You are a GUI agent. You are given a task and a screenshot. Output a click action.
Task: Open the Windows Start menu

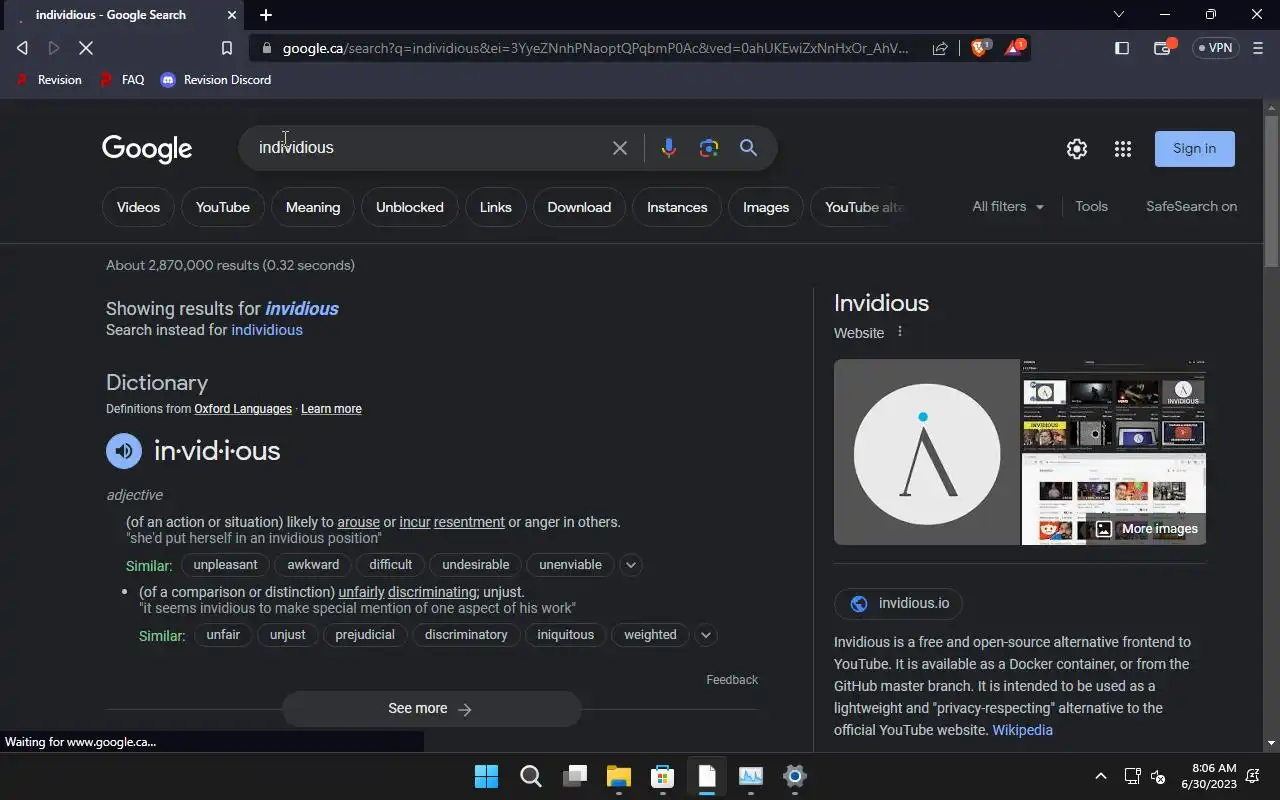click(x=486, y=776)
